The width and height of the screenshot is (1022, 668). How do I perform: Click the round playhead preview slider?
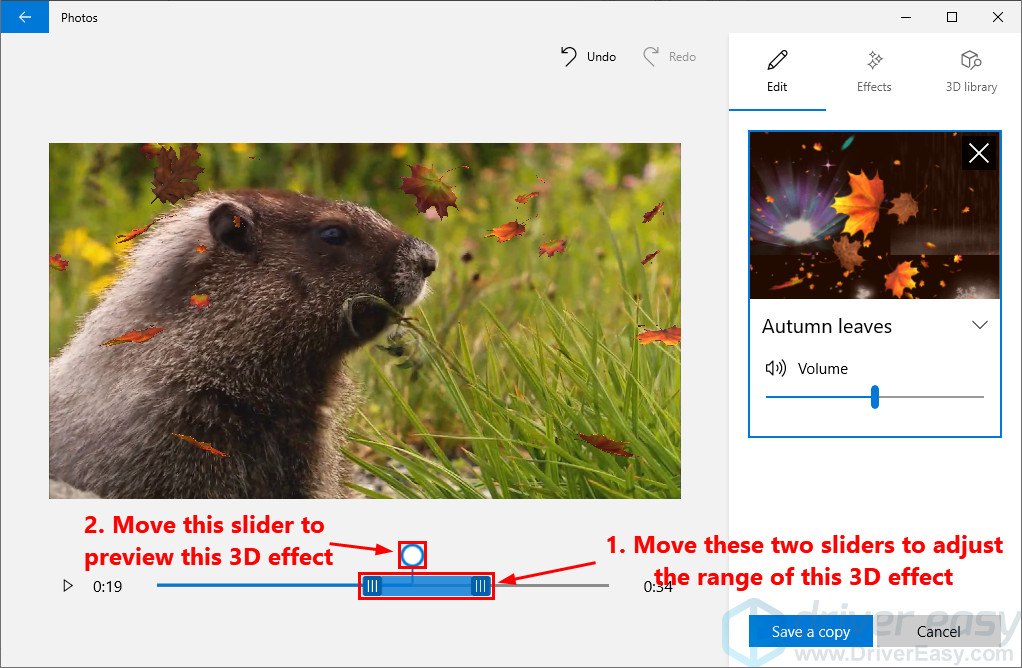tap(412, 555)
